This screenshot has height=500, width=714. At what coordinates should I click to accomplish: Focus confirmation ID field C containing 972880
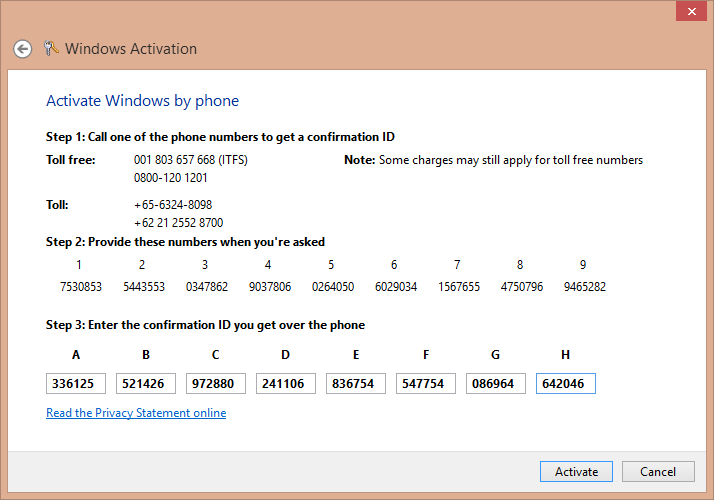point(216,383)
